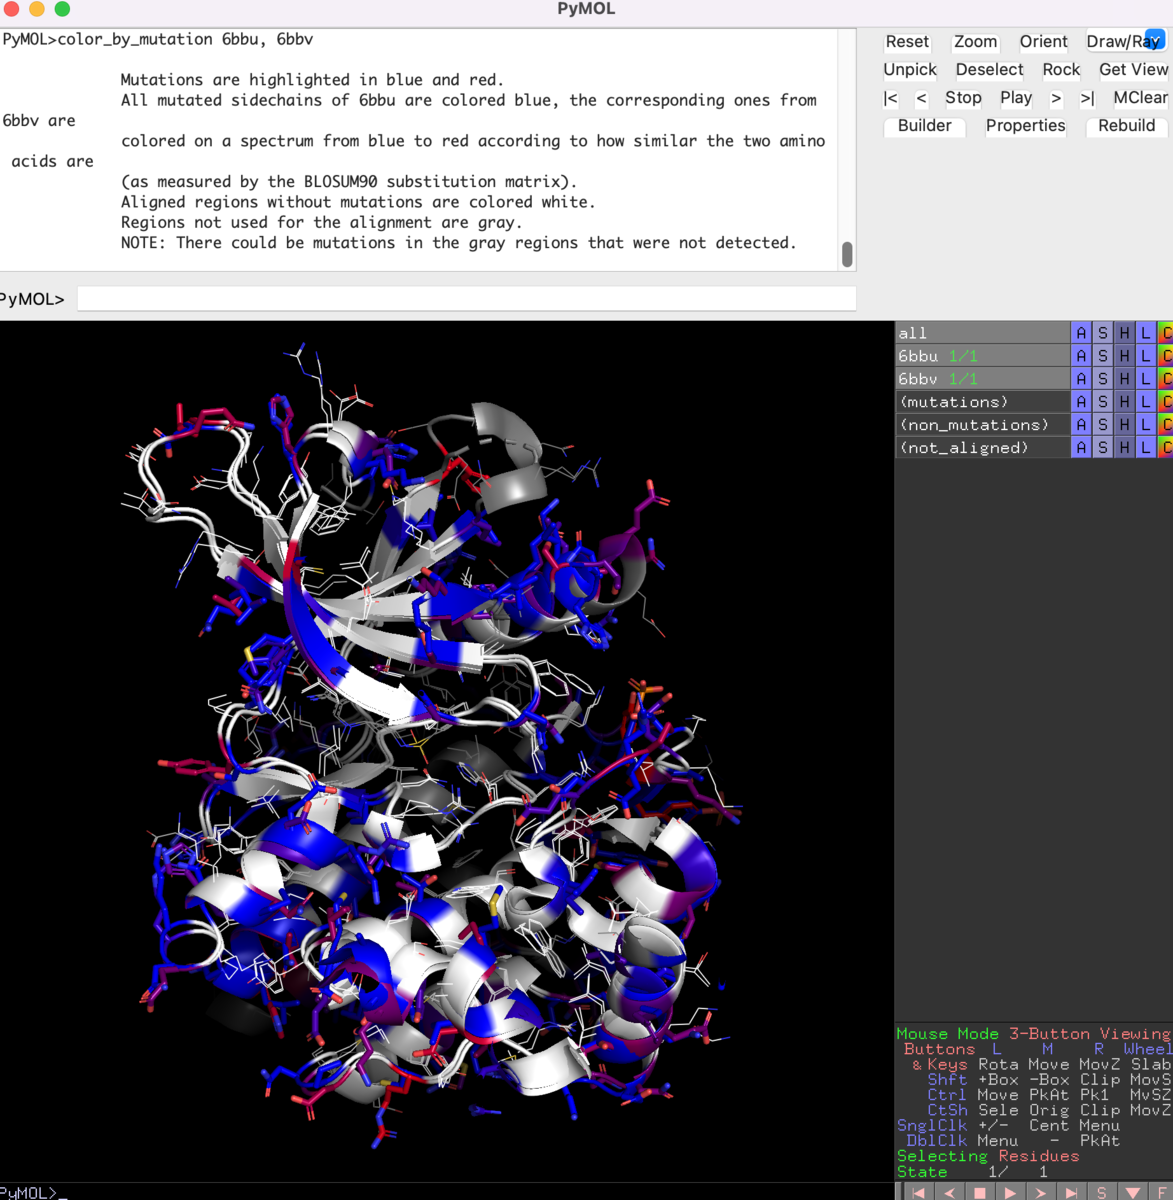
Task: Jump to first frame with |< button
Action: (890, 98)
